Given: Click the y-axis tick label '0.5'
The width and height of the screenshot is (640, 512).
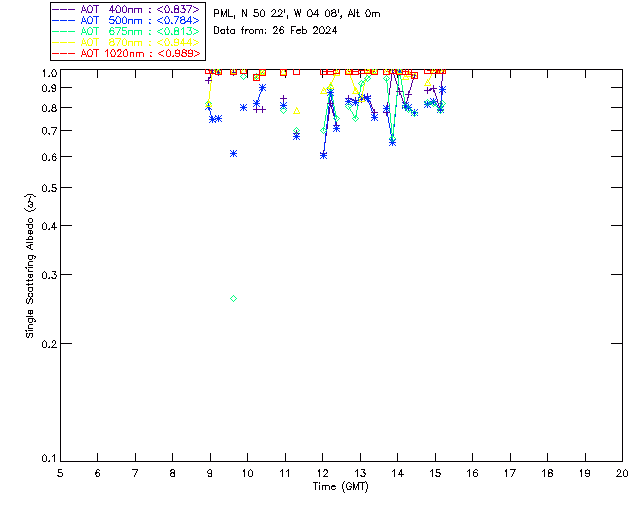Looking at the screenshot, I should click(x=49, y=188).
